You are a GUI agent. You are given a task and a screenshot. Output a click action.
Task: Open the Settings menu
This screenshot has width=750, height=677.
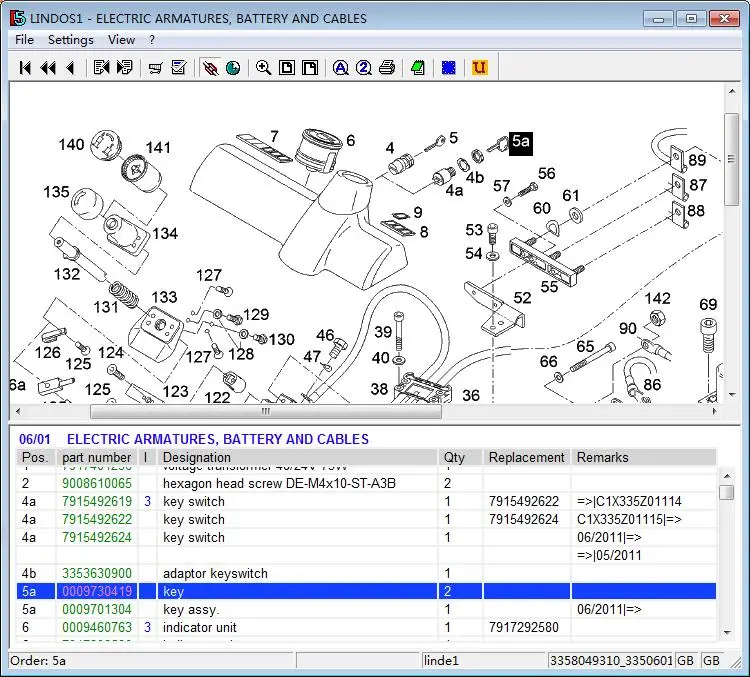(x=70, y=40)
